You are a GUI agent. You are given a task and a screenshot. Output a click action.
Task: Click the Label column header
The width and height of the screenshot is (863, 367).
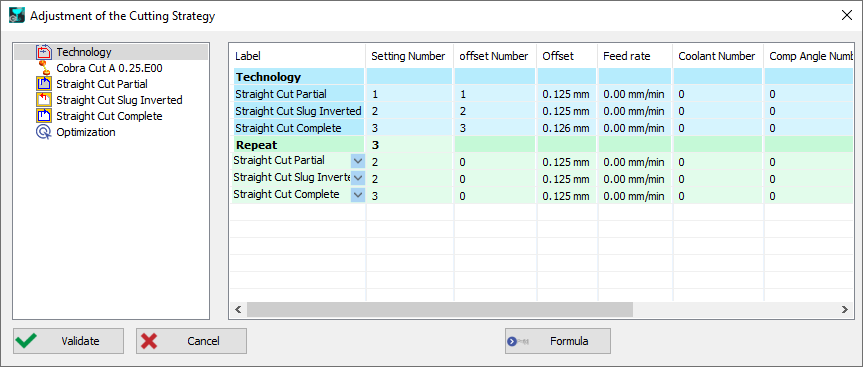298,56
